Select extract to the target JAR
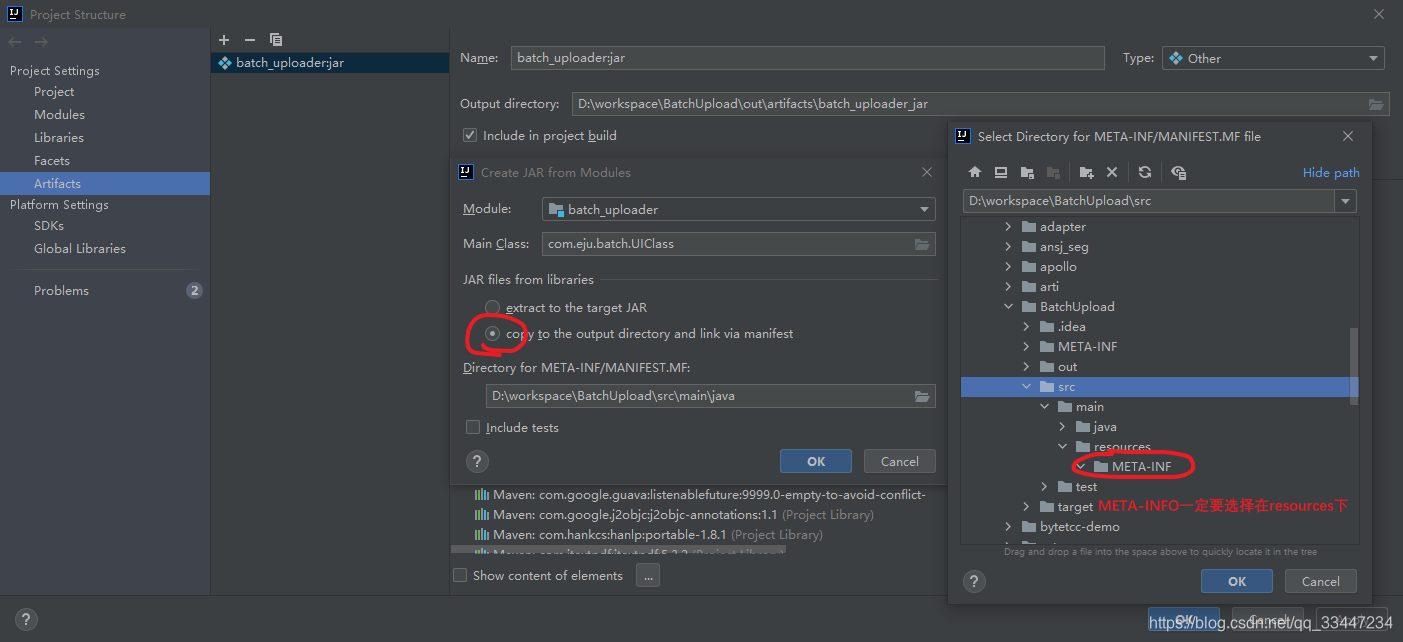This screenshot has height=642, width=1403. [492, 307]
